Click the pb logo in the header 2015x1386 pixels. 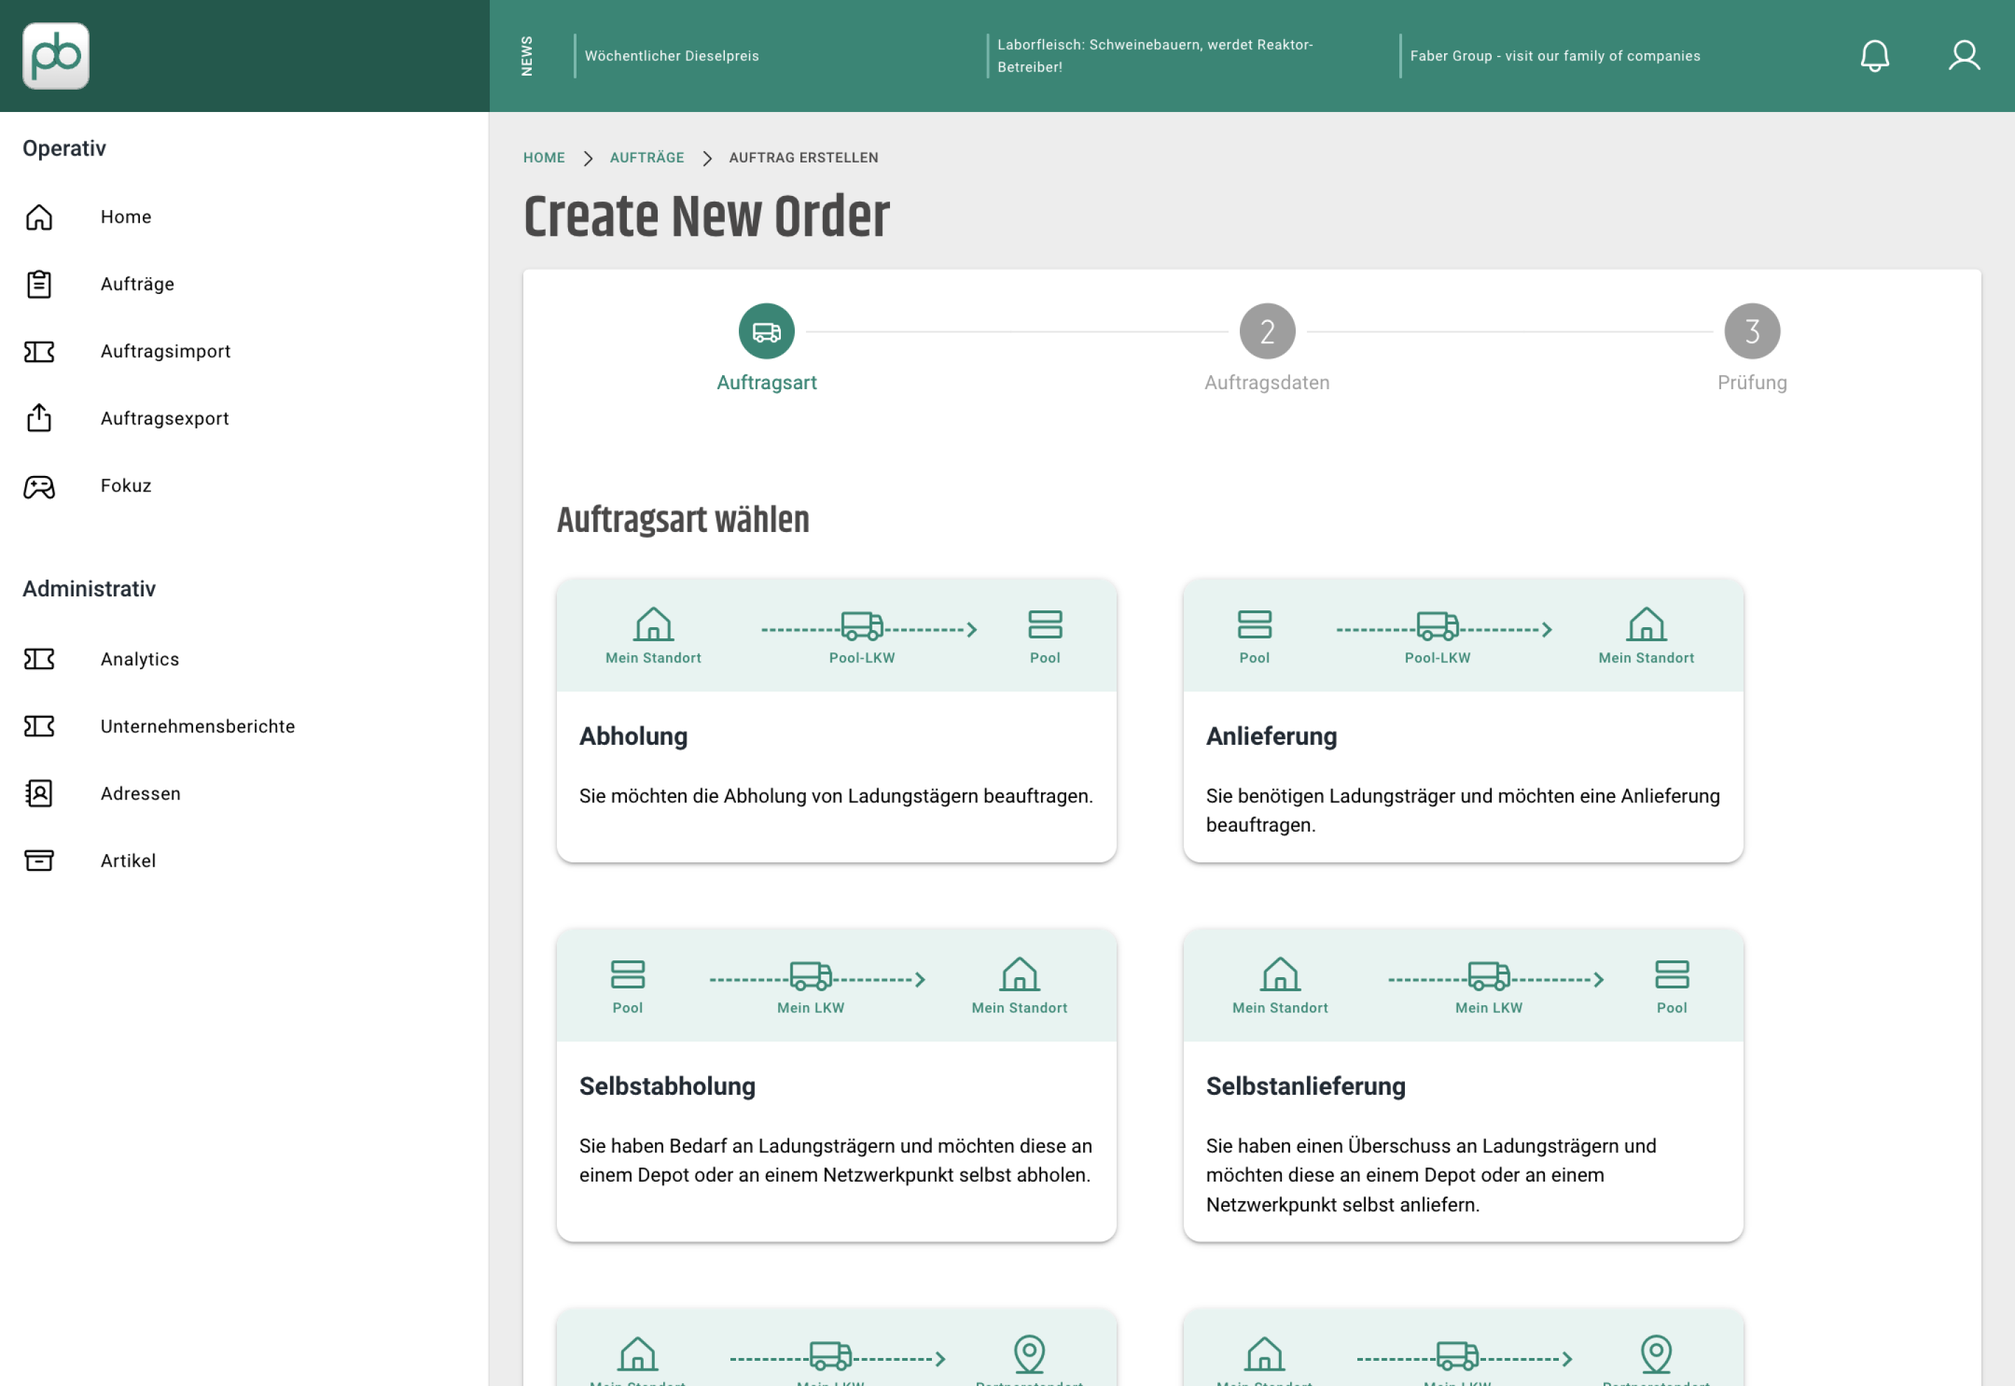(56, 56)
